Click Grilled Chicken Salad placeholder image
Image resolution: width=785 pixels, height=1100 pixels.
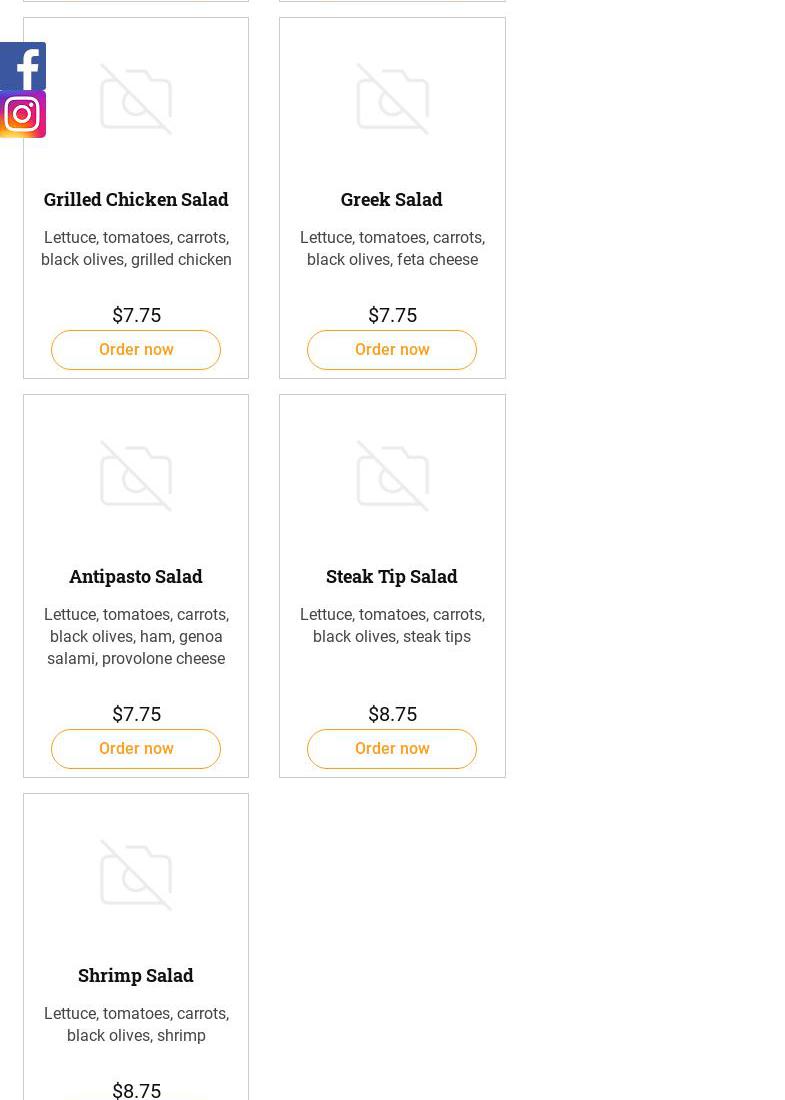pyautogui.click(x=136, y=99)
